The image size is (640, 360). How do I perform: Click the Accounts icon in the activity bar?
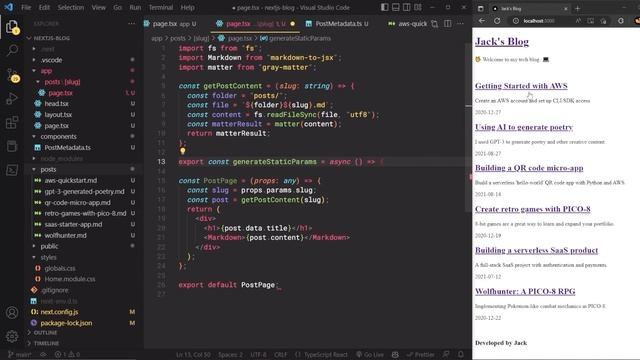tap(12, 313)
